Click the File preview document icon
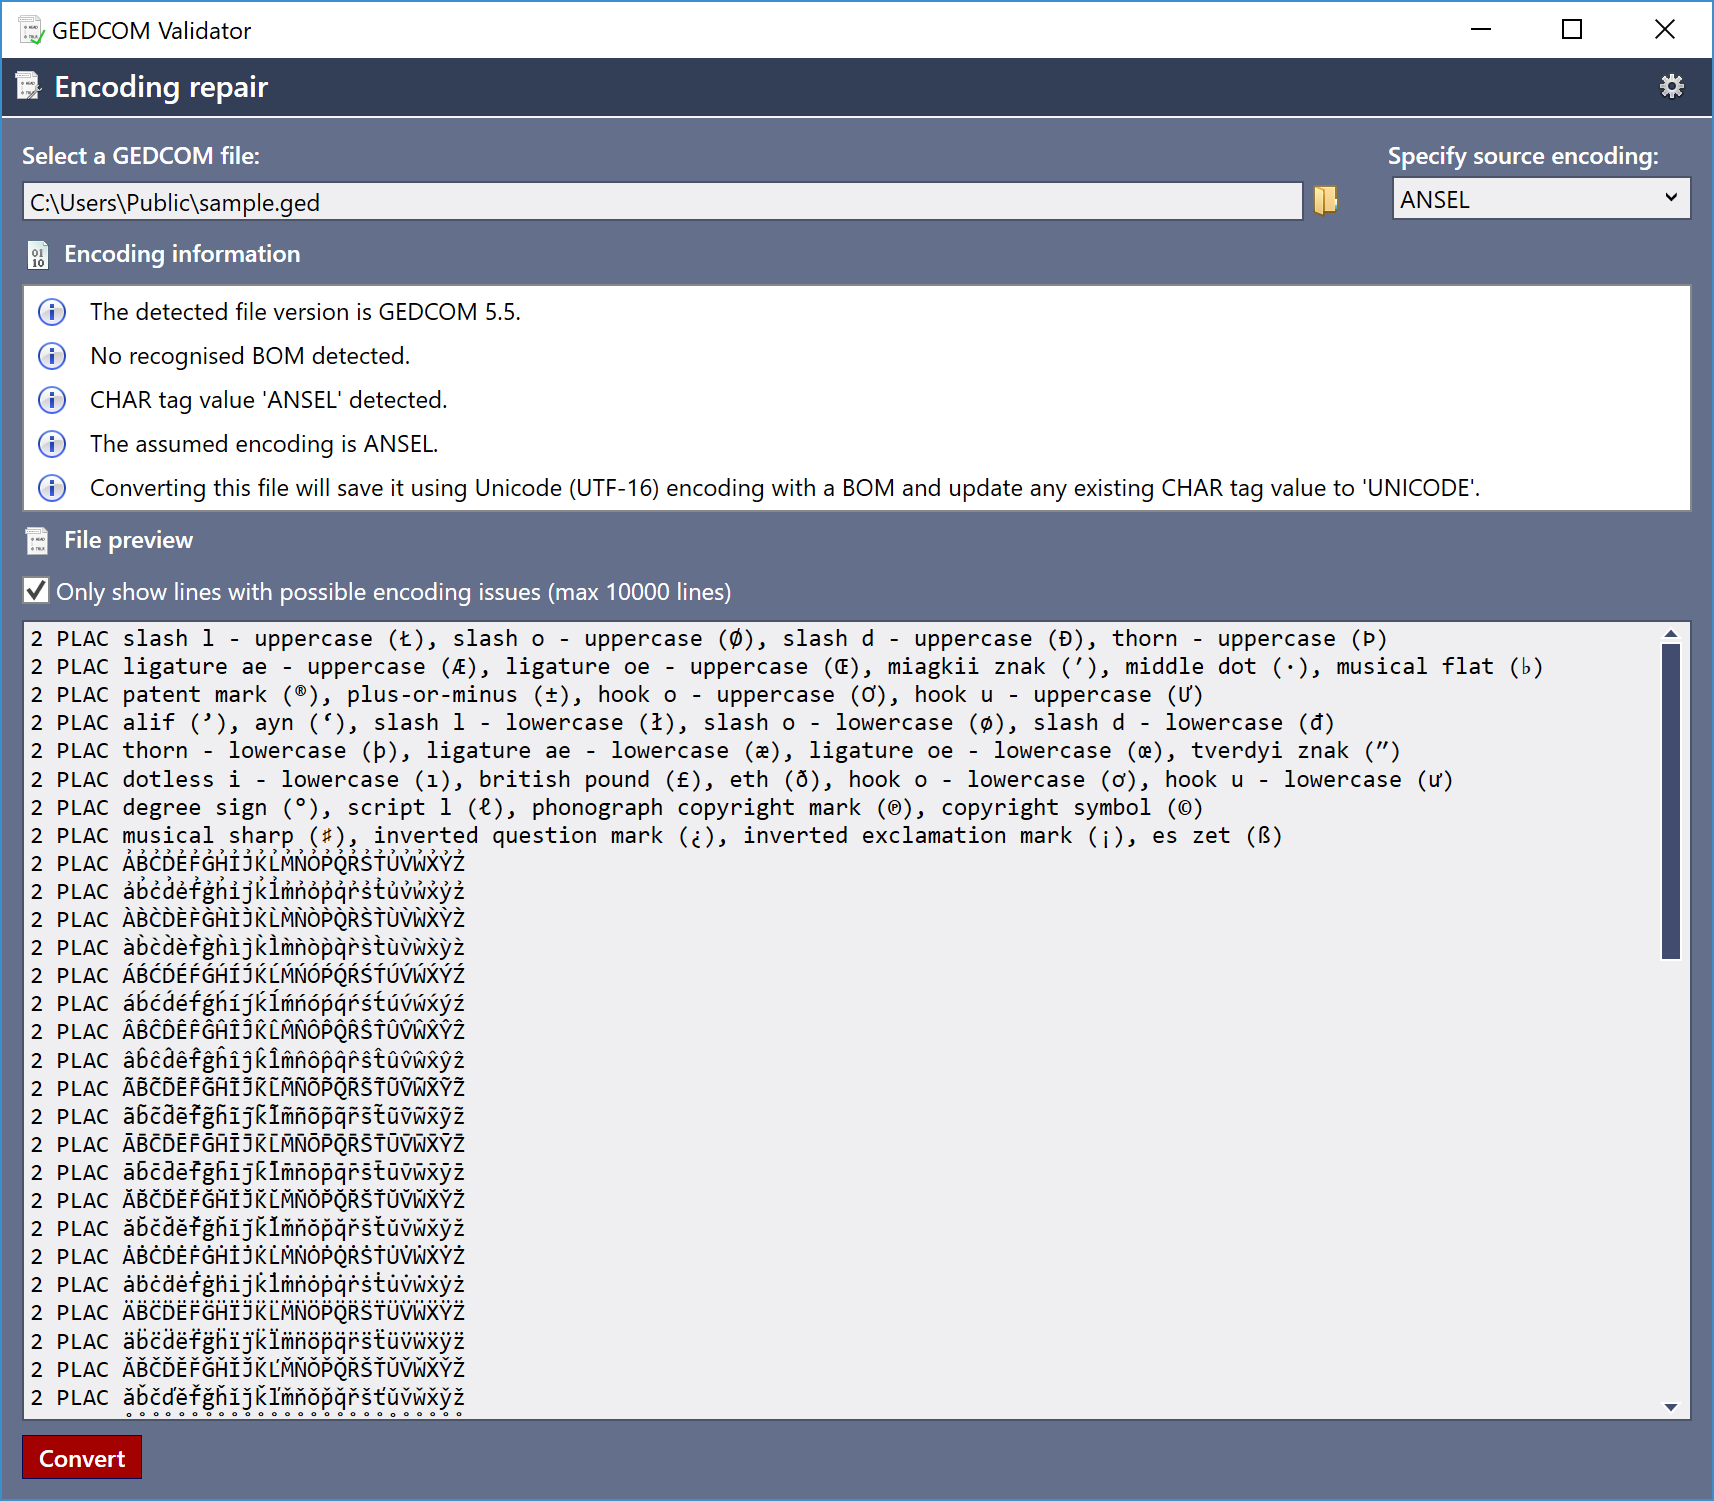This screenshot has width=1714, height=1501. tap(37, 541)
